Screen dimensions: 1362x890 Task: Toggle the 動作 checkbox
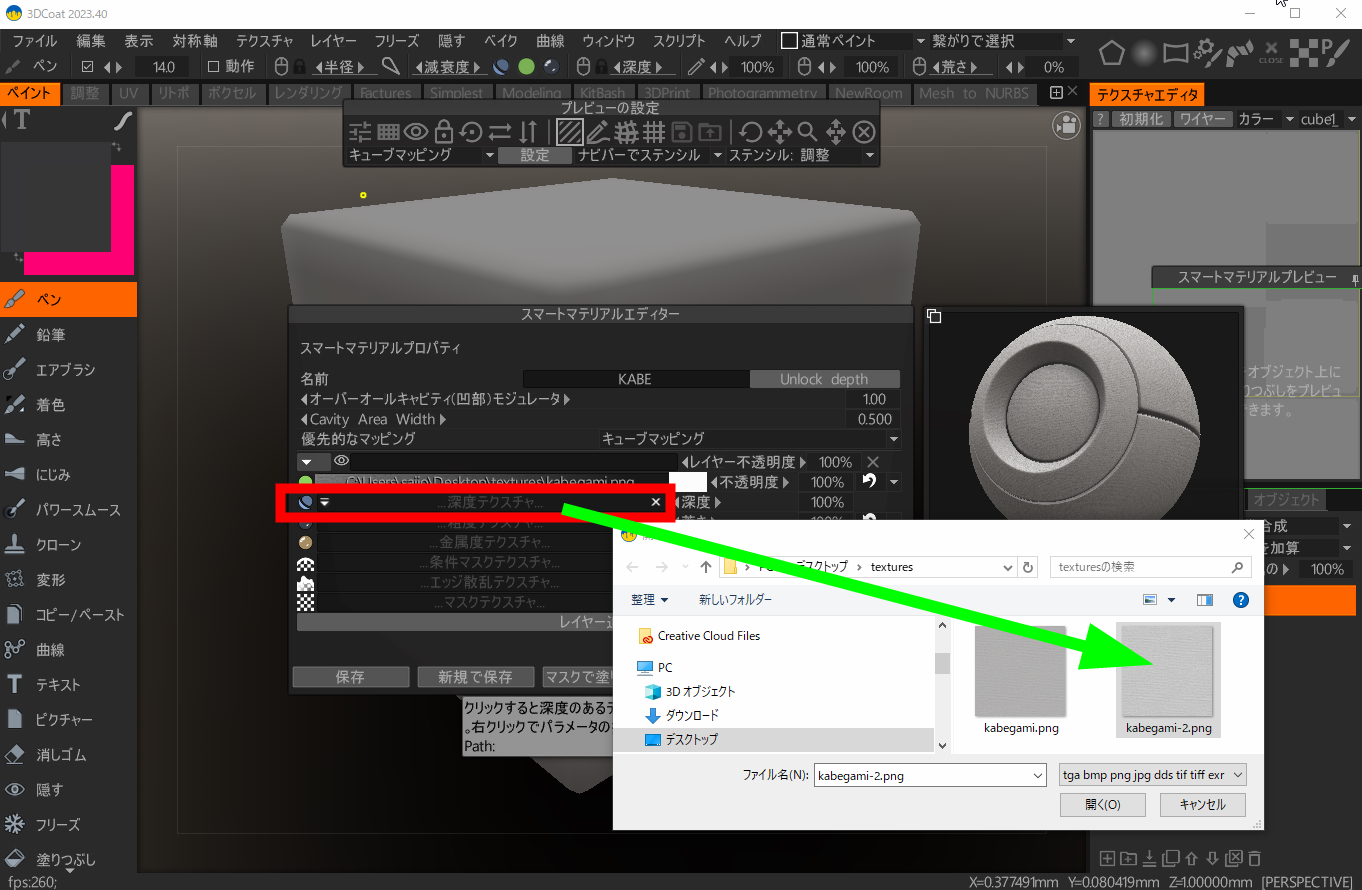point(213,67)
